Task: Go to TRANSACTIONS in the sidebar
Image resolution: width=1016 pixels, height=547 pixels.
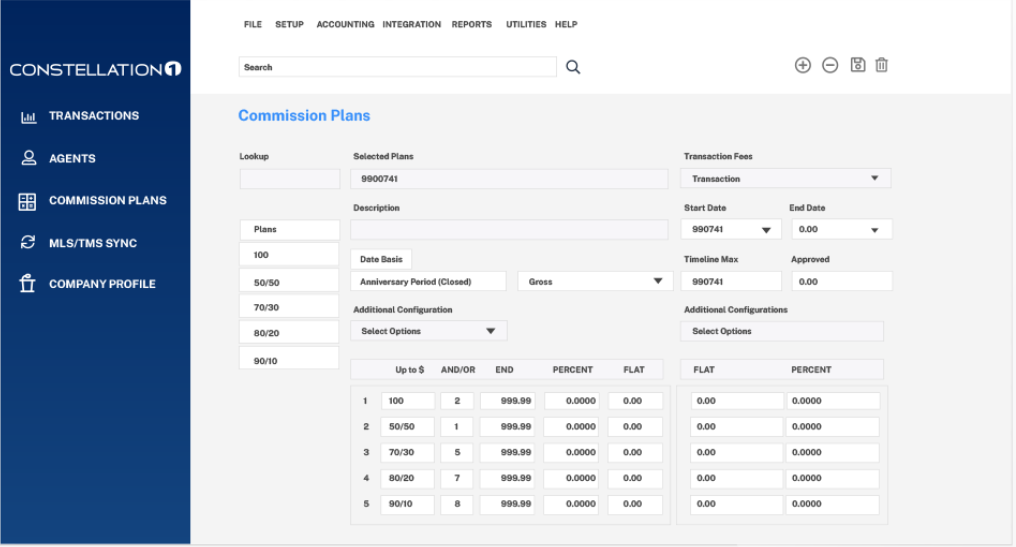Action: (x=94, y=116)
